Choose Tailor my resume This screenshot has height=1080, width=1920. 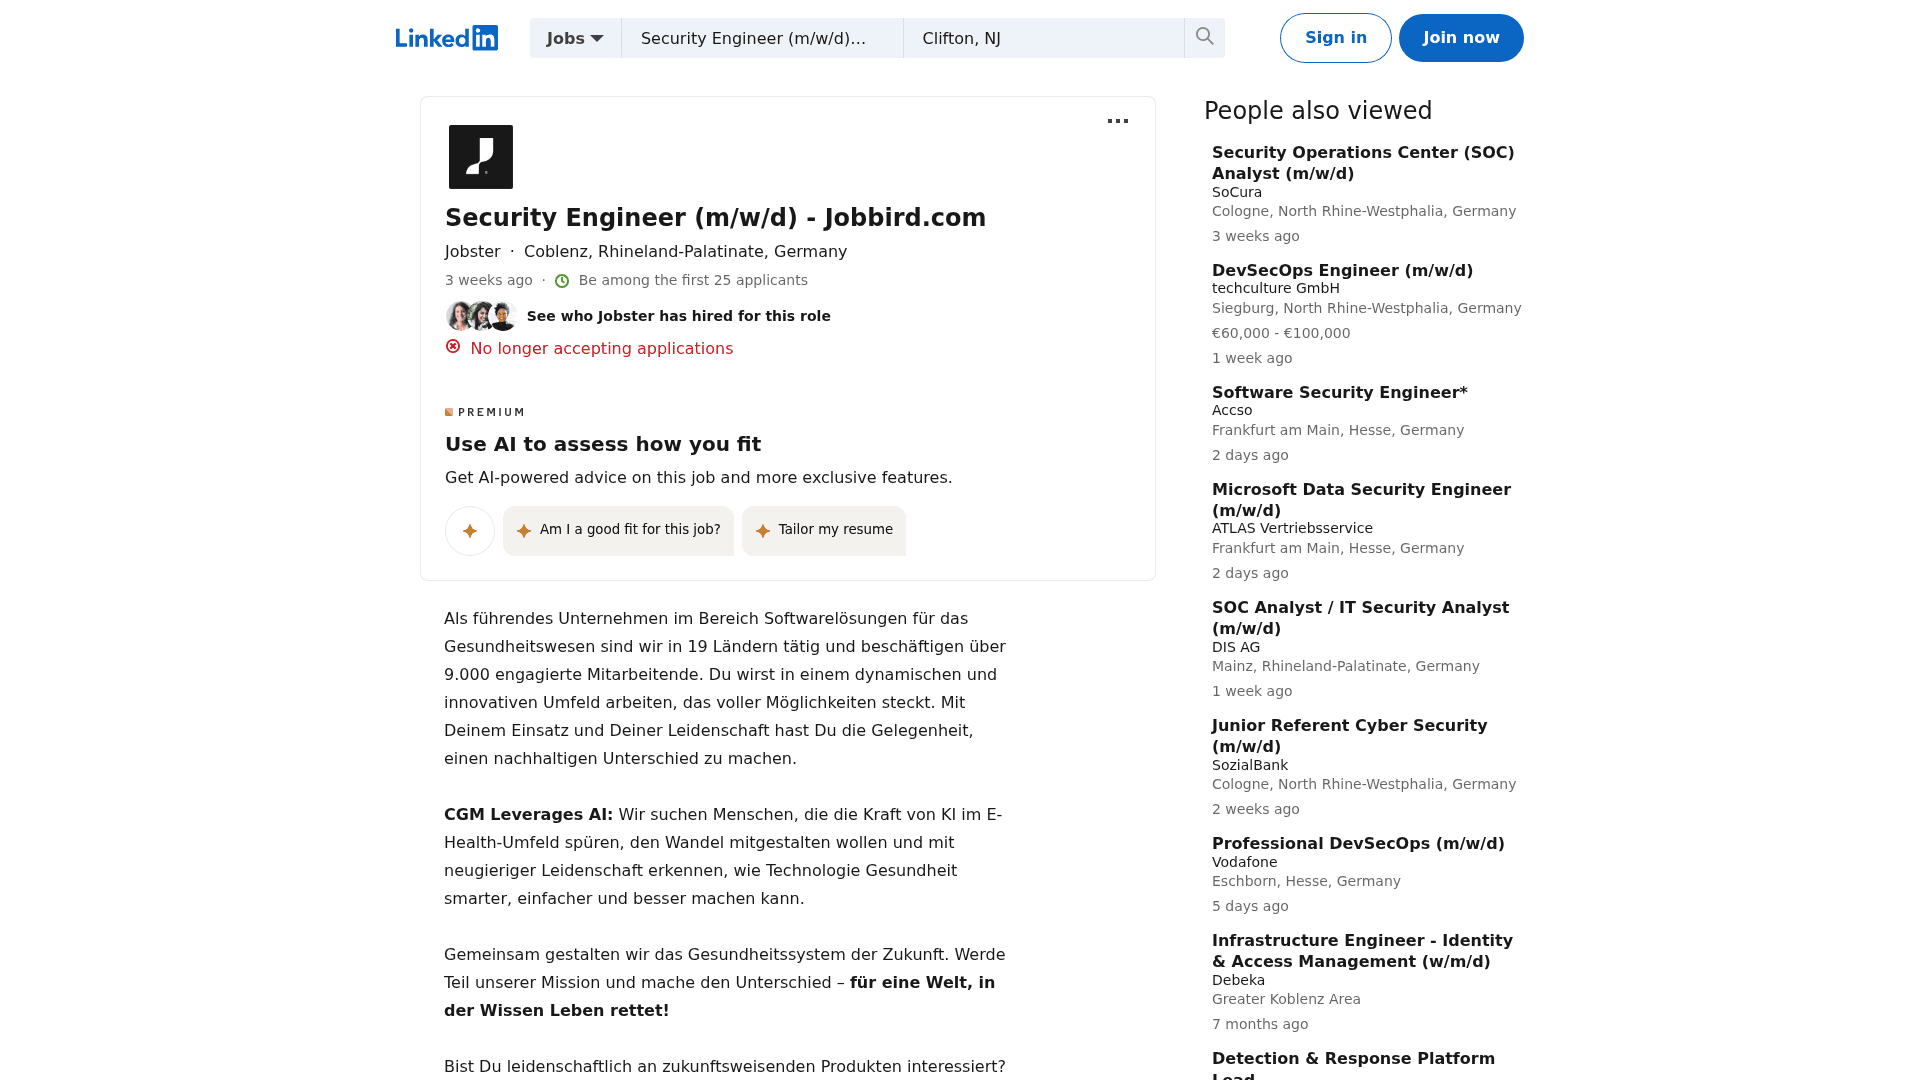(x=824, y=530)
